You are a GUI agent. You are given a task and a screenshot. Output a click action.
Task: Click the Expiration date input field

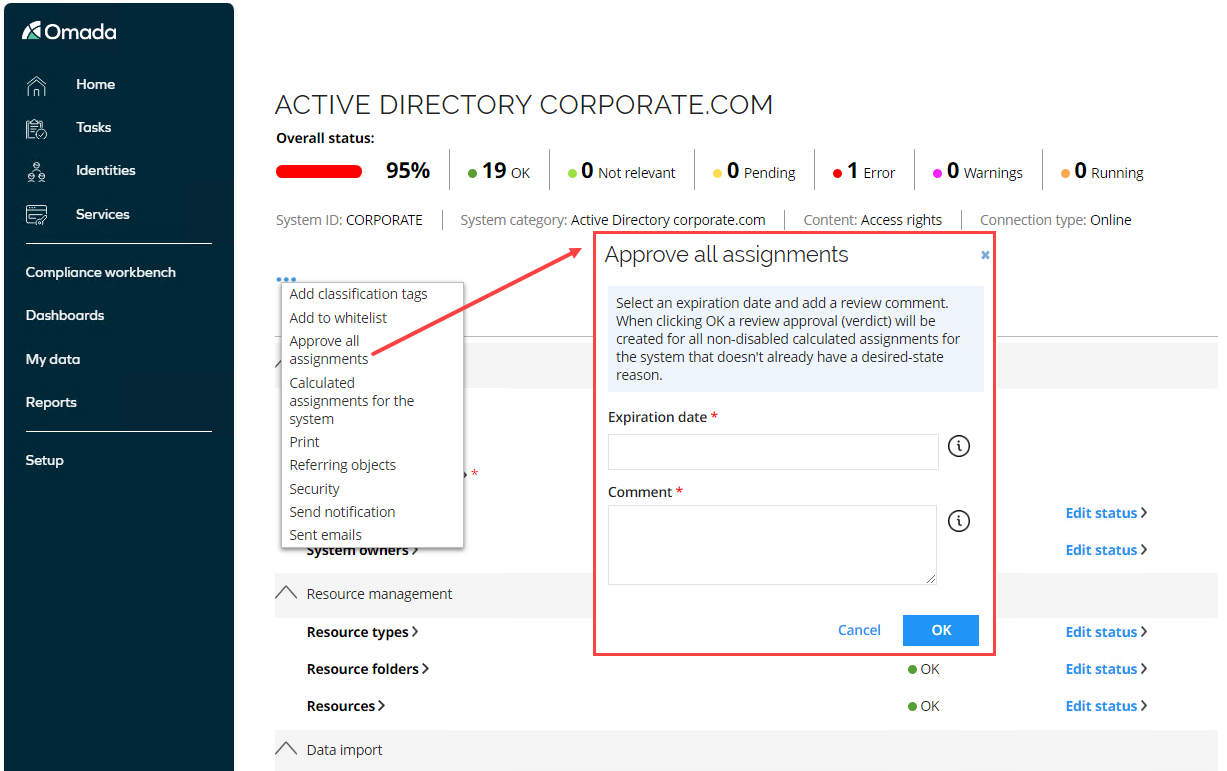click(773, 452)
